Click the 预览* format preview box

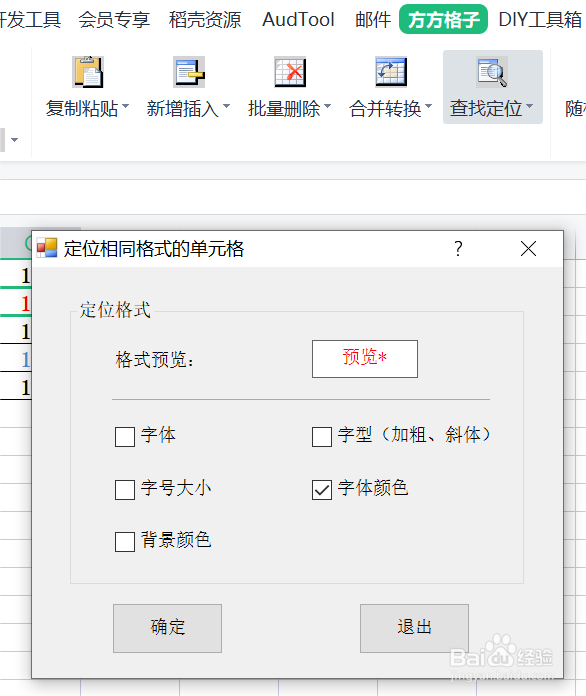click(x=365, y=359)
